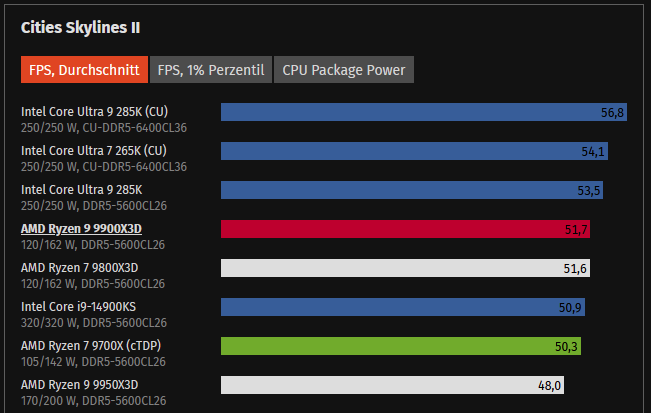Screen dimensions: 651x413
Task: Click the green bar showing 50,3
Action: click(401, 346)
